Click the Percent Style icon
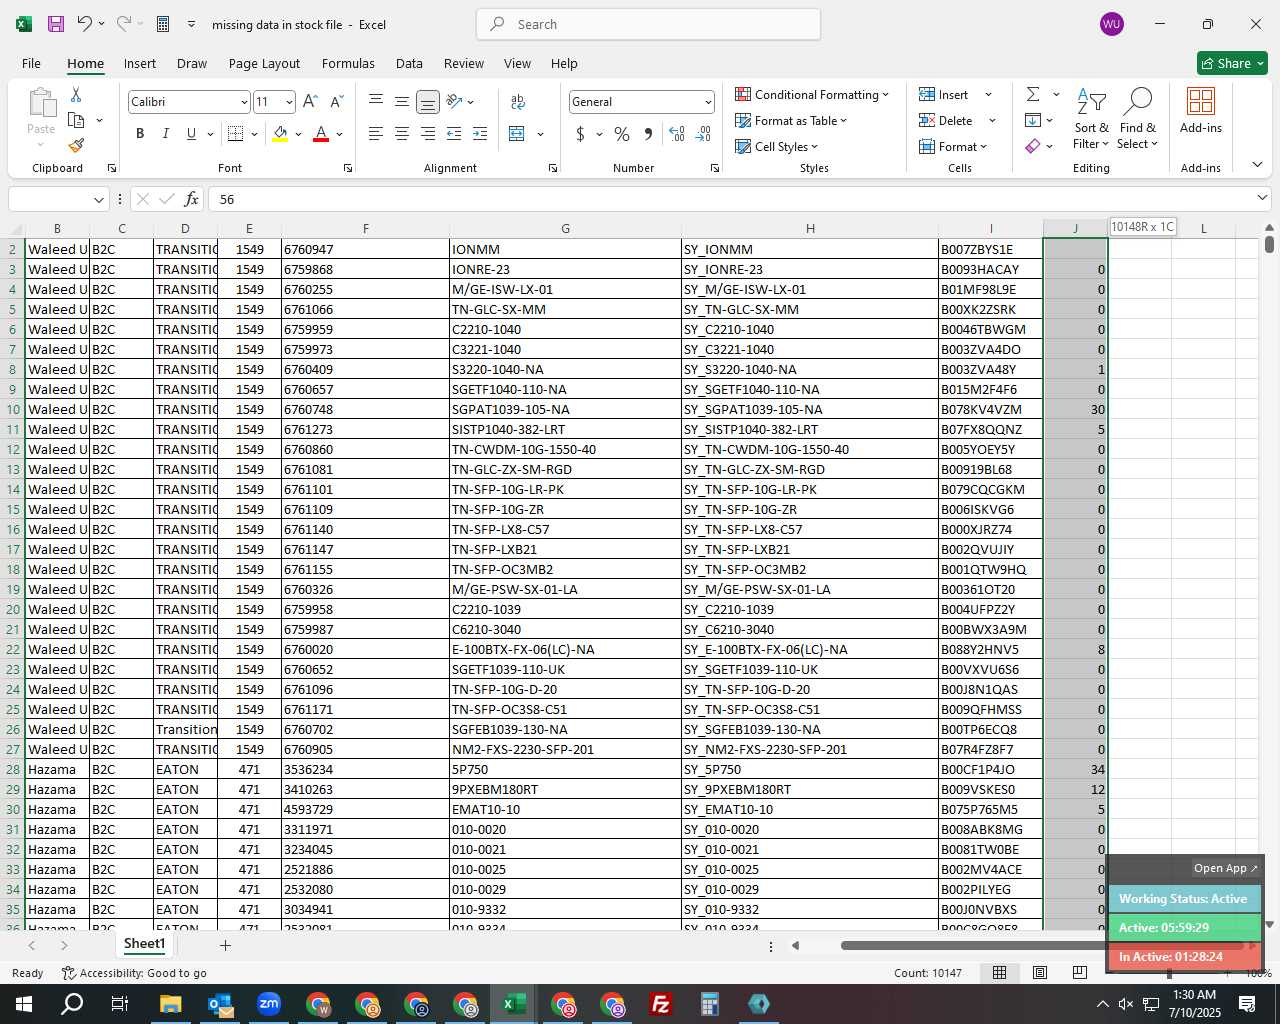1280x1024 pixels. [622, 133]
